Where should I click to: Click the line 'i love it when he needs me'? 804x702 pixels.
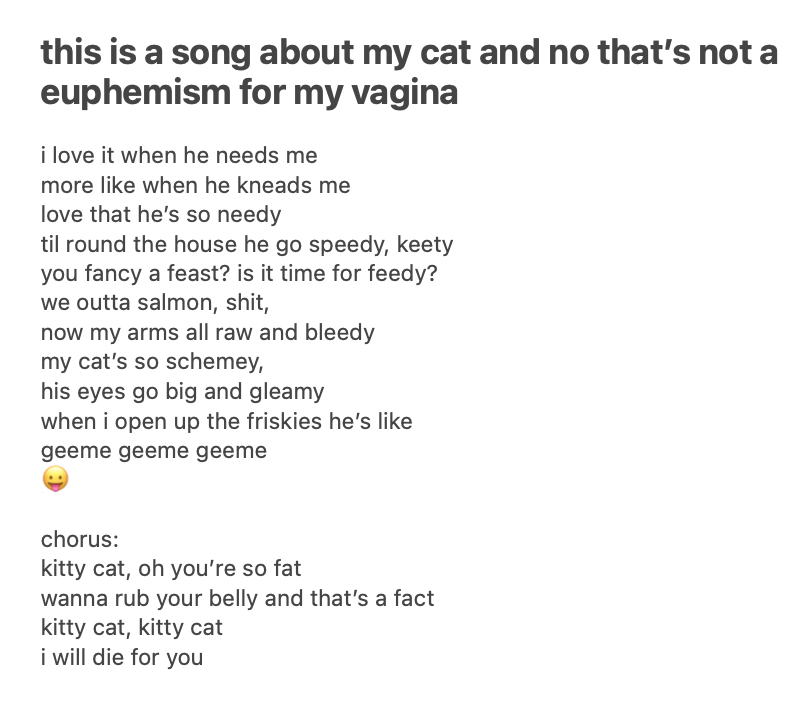pyautogui.click(x=179, y=155)
